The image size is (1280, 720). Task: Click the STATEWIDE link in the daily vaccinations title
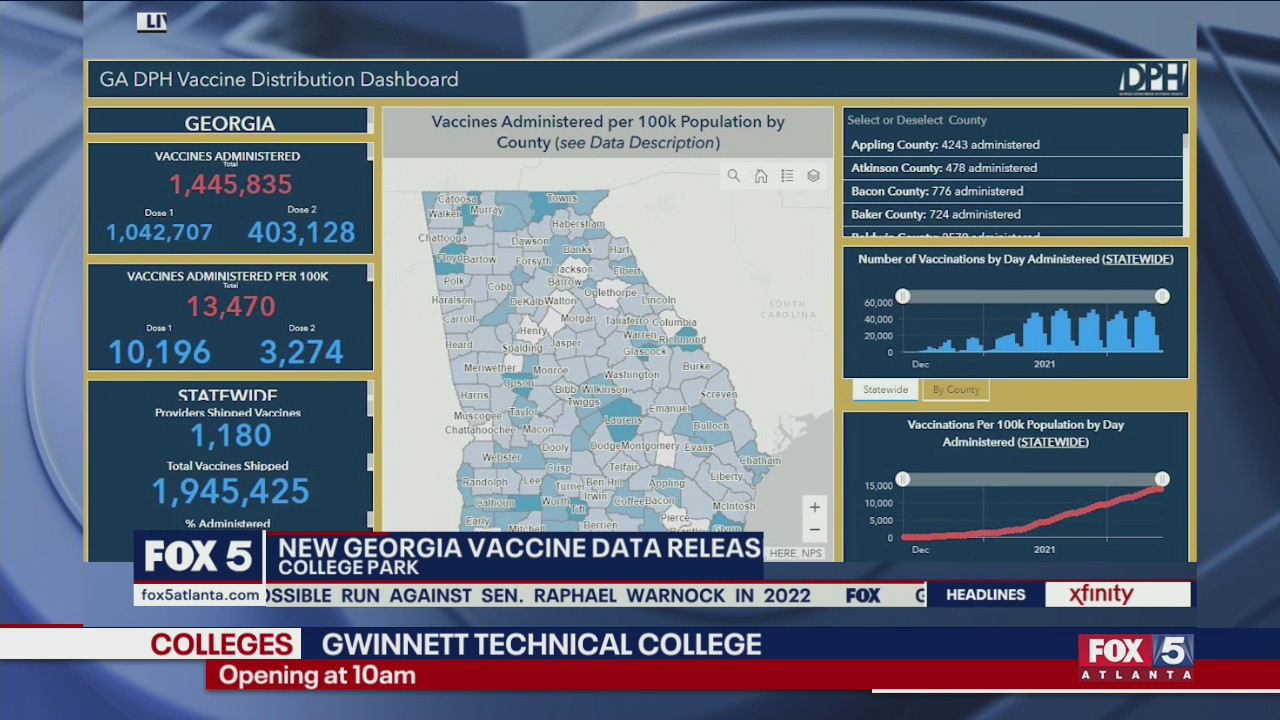pos(1138,258)
